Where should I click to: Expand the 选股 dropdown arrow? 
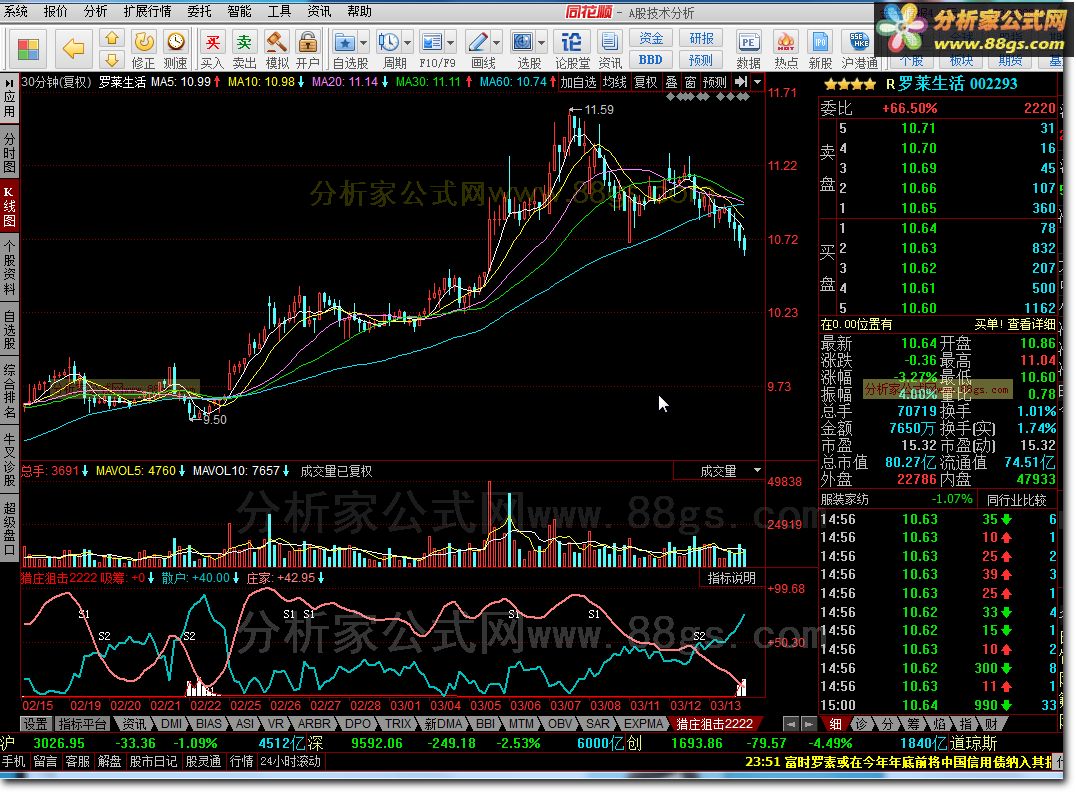(x=542, y=43)
